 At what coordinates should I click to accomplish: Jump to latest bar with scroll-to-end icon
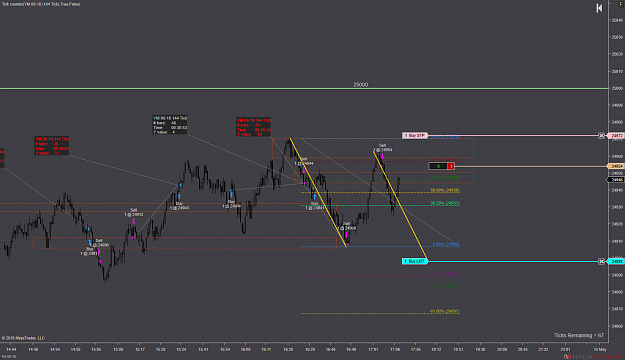(599, 8)
